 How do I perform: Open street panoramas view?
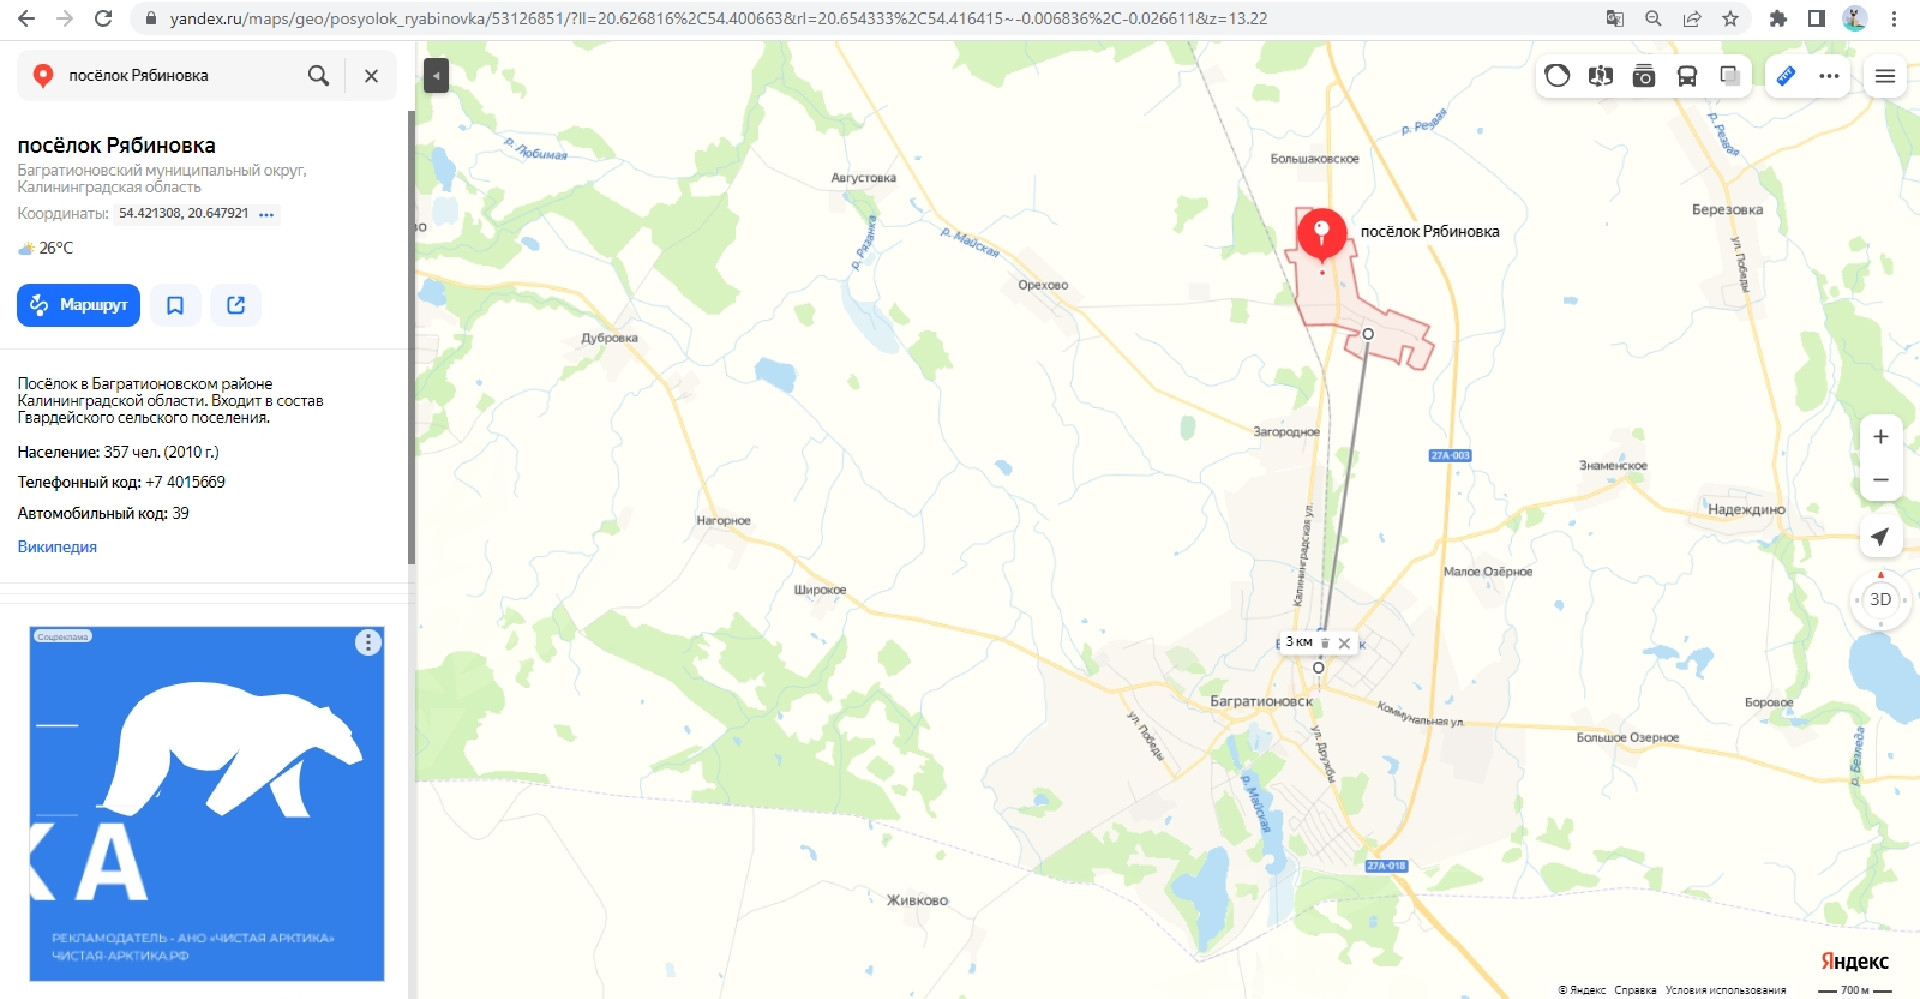(x=1600, y=76)
